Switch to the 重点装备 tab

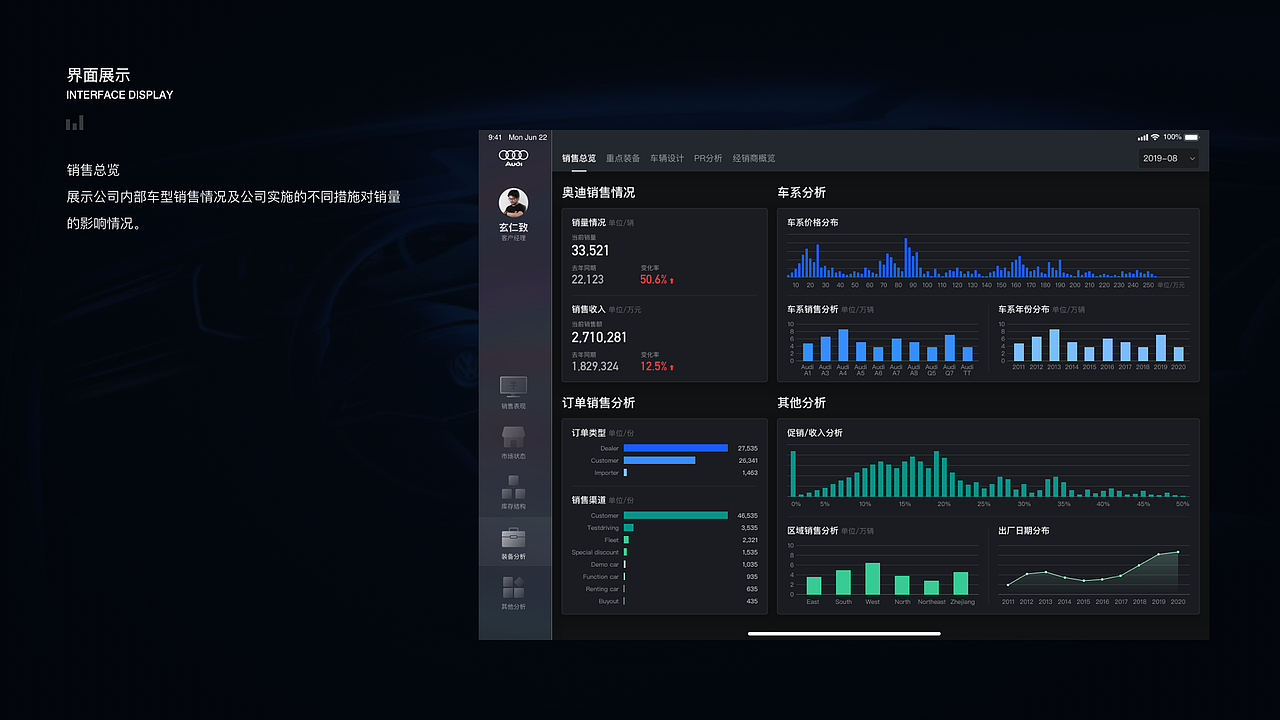click(623, 158)
